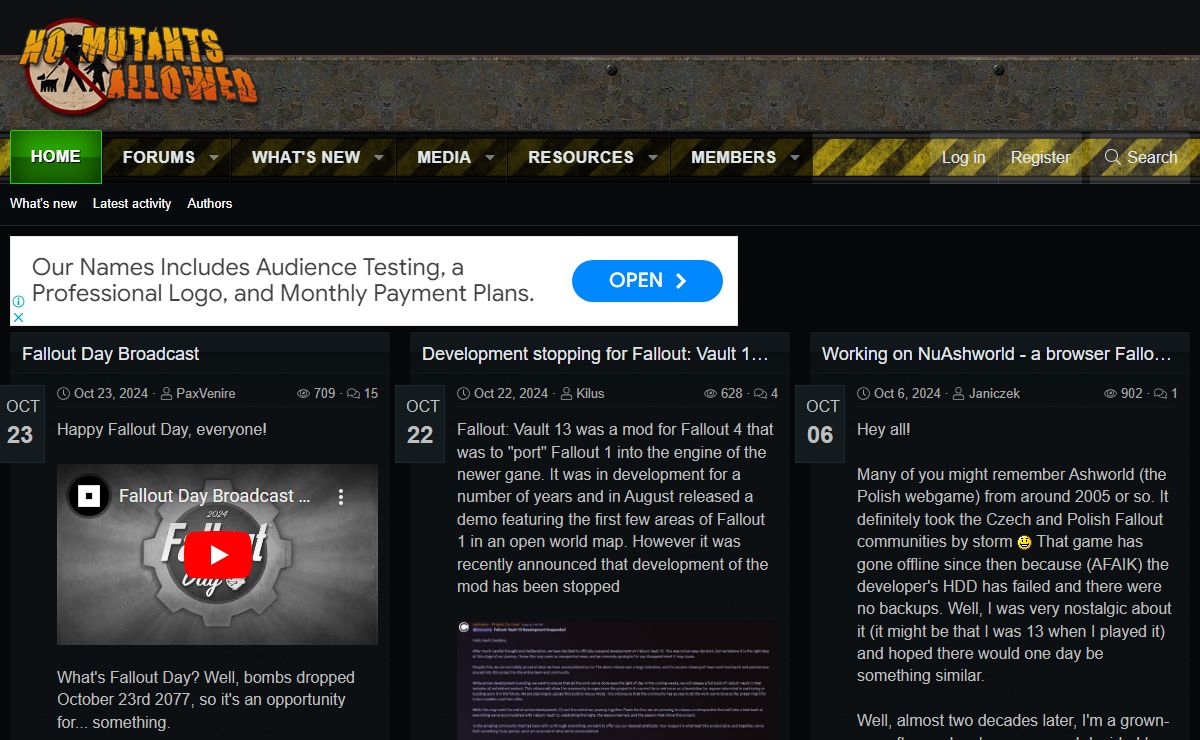1200x740 pixels.
Task: Open author Kilus's profile
Action: tap(590, 393)
